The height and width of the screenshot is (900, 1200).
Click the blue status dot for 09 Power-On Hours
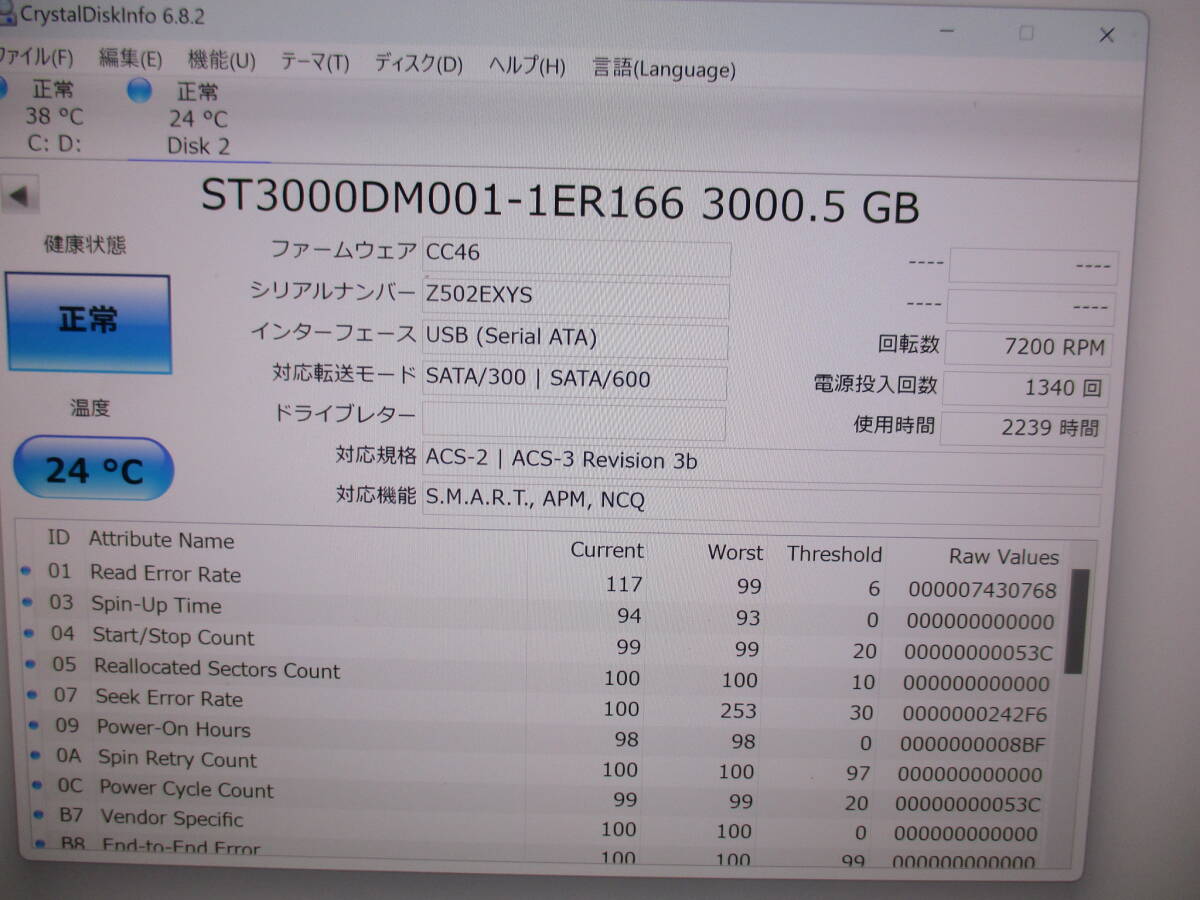[x=34, y=724]
